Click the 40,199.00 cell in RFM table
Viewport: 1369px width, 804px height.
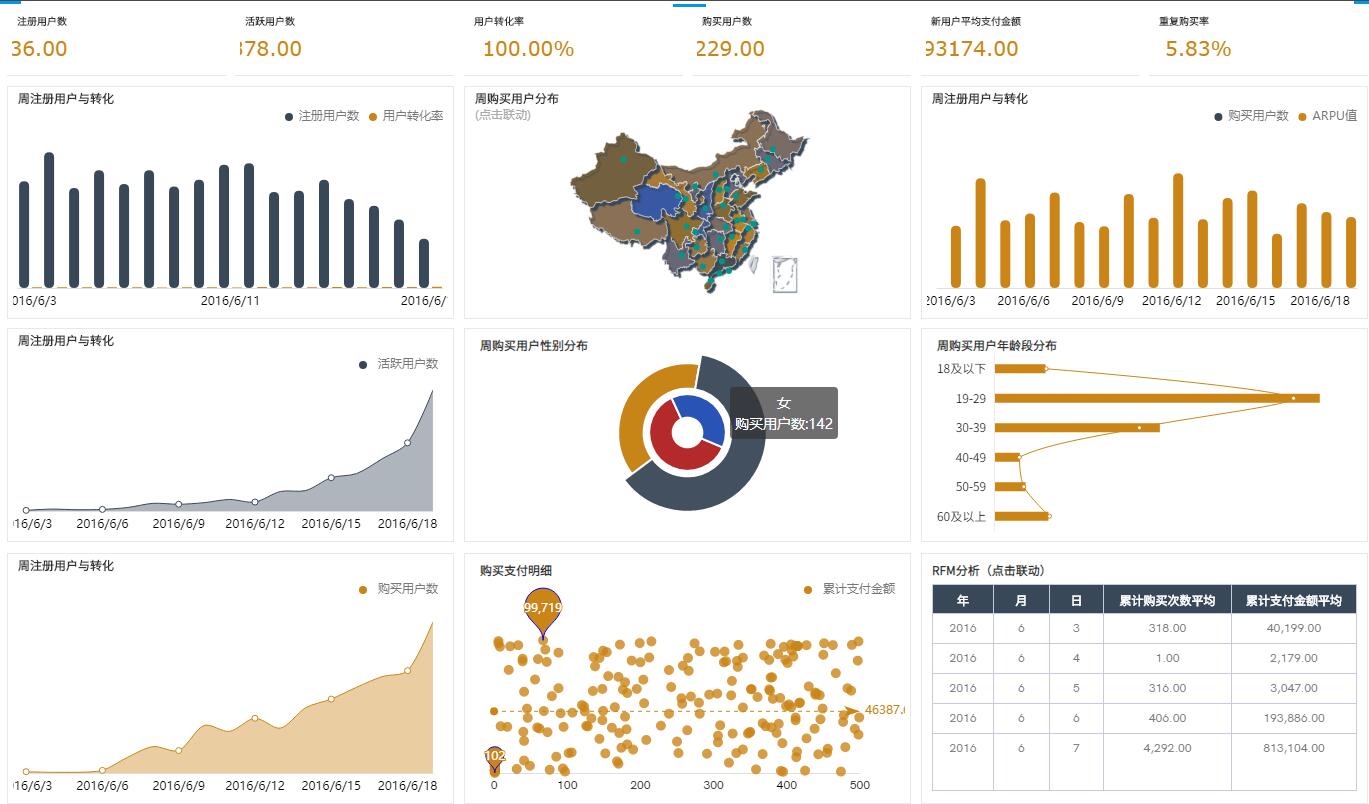(x=1293, y=628)
